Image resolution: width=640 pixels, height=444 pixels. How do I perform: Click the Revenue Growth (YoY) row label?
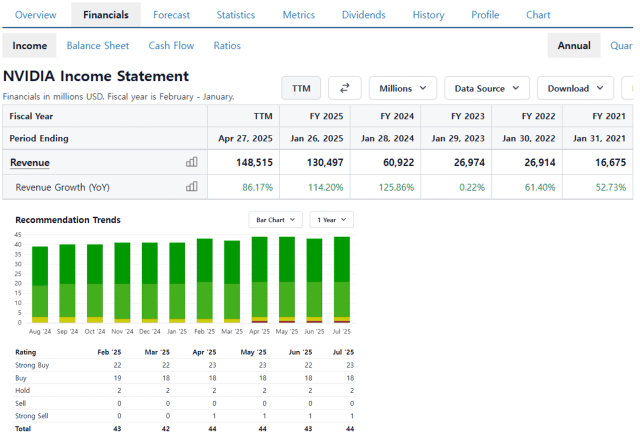tap(62, 187)
